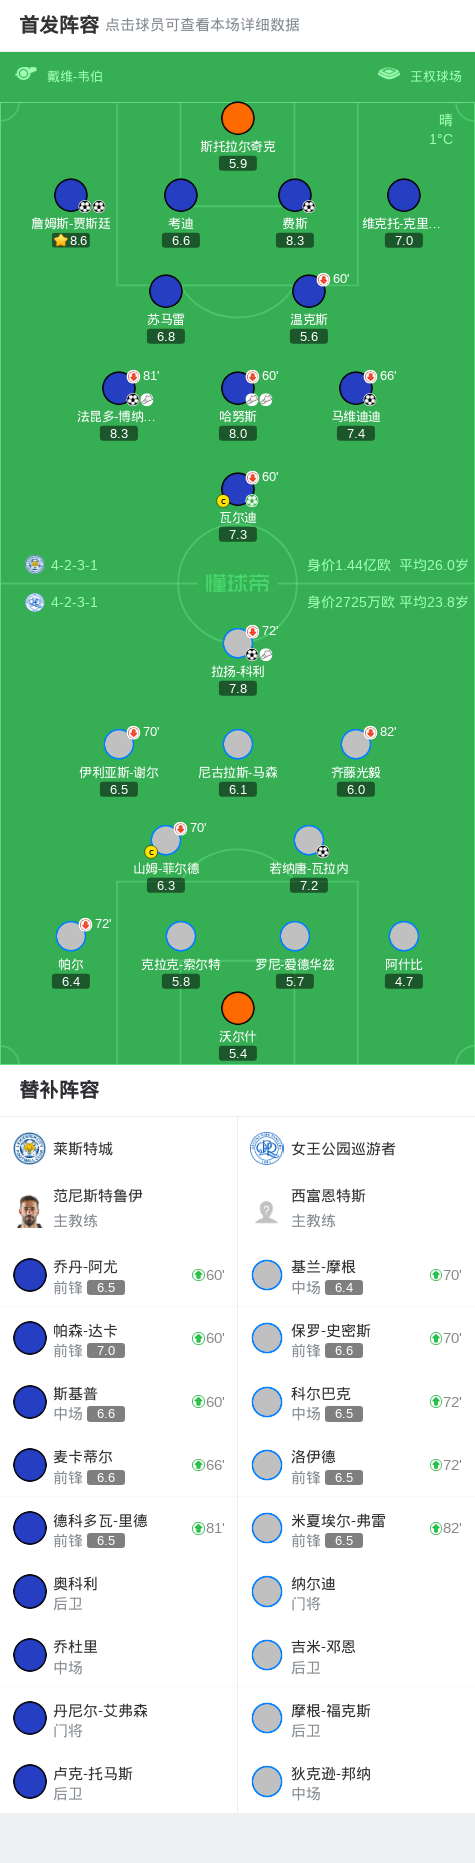This screenshot has width=475, height=1863.
Task: Click the 王权球场 stadium icon
Action: [389, 74]
